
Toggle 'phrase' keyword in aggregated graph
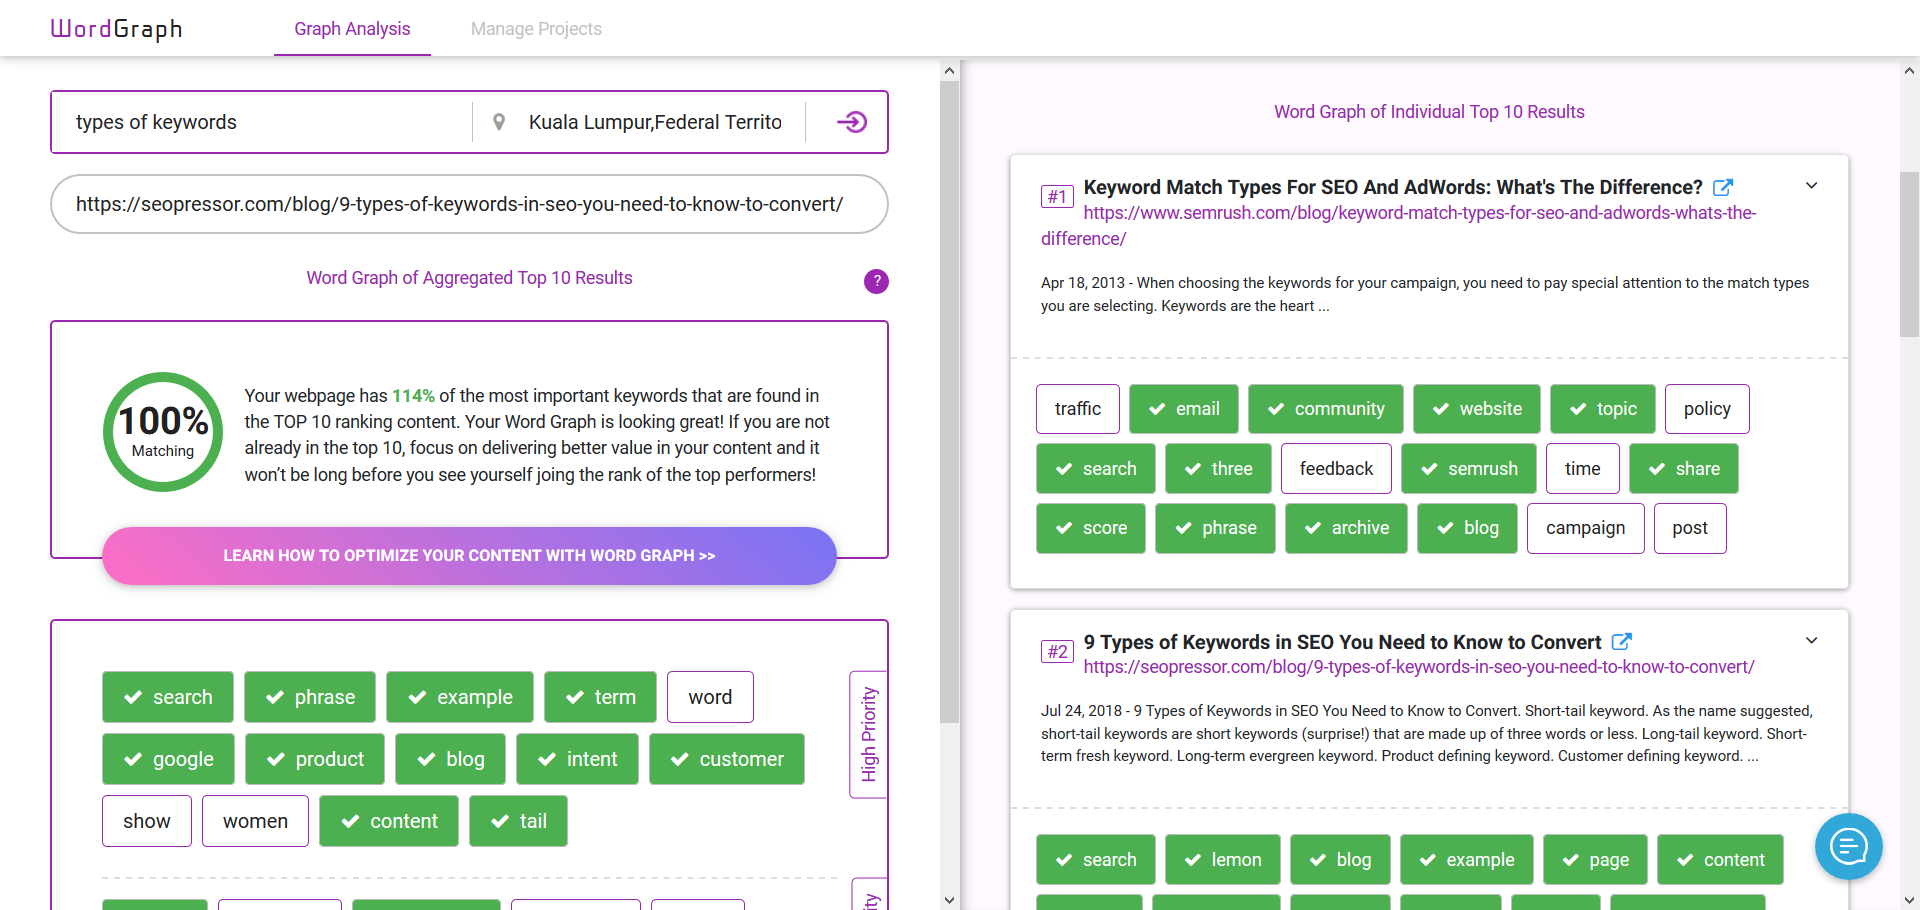(x=310, y=697)
